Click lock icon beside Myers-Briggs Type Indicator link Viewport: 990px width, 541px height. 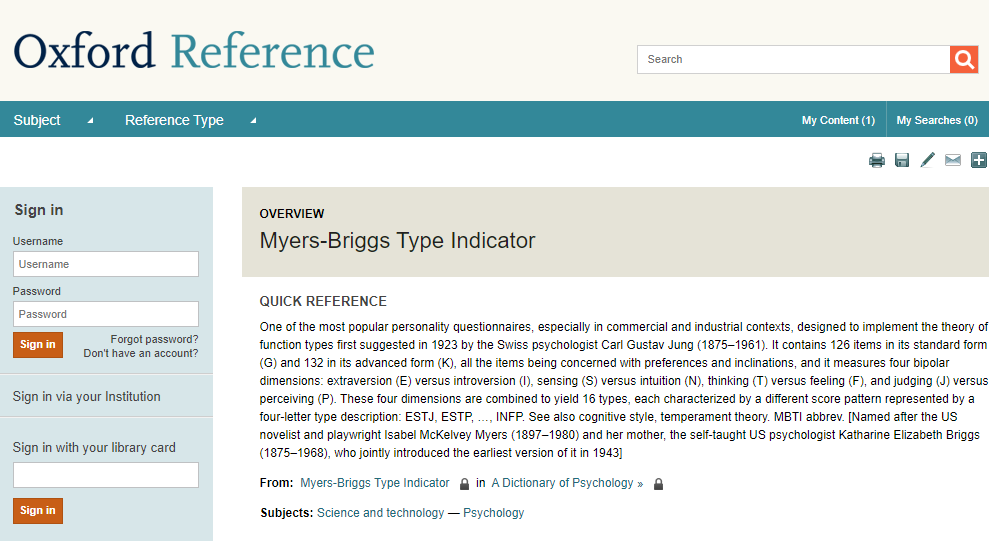465,484
